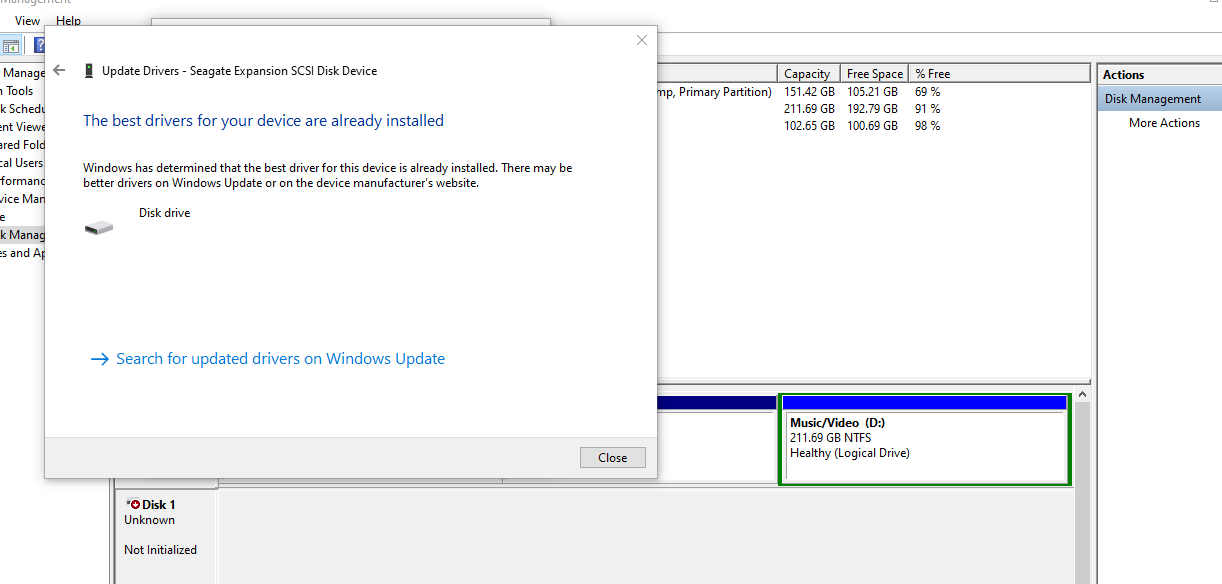Screen dimensions: 1222x584
Task: Select the Disk Management tree node behind dialog
Action: (x=22, y=235)
